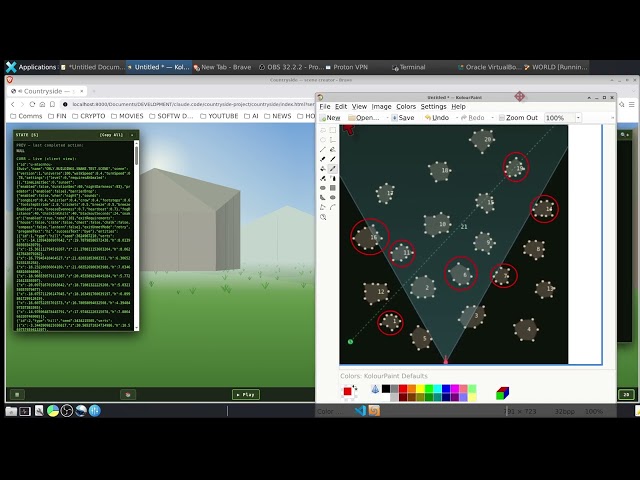Select the Connected Lines tool
640x480 pixels.
coord(323,207)
